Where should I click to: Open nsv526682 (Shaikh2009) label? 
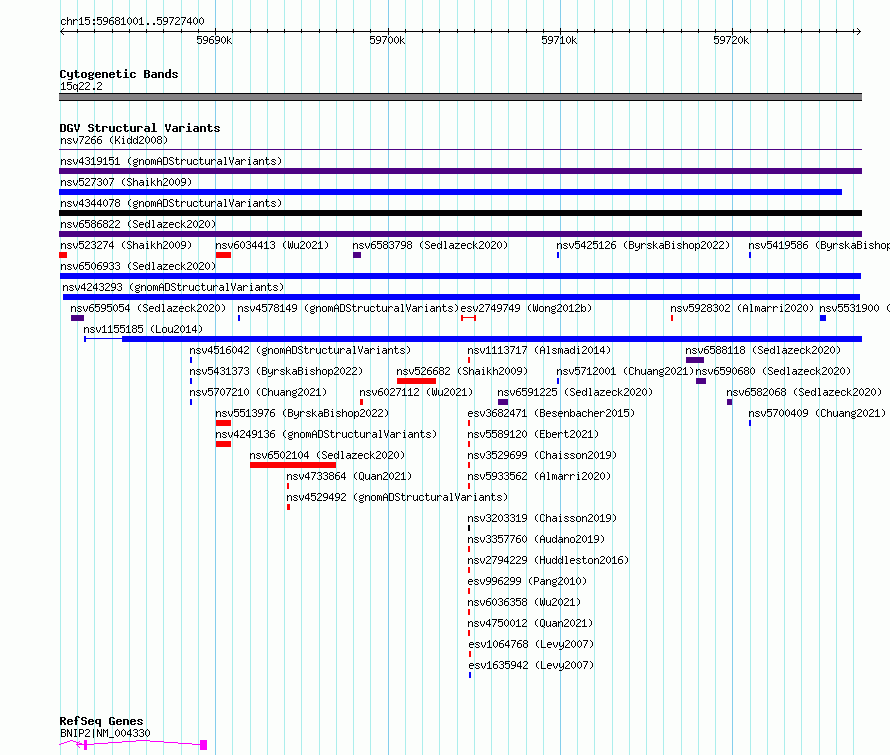tap(463, 371)
